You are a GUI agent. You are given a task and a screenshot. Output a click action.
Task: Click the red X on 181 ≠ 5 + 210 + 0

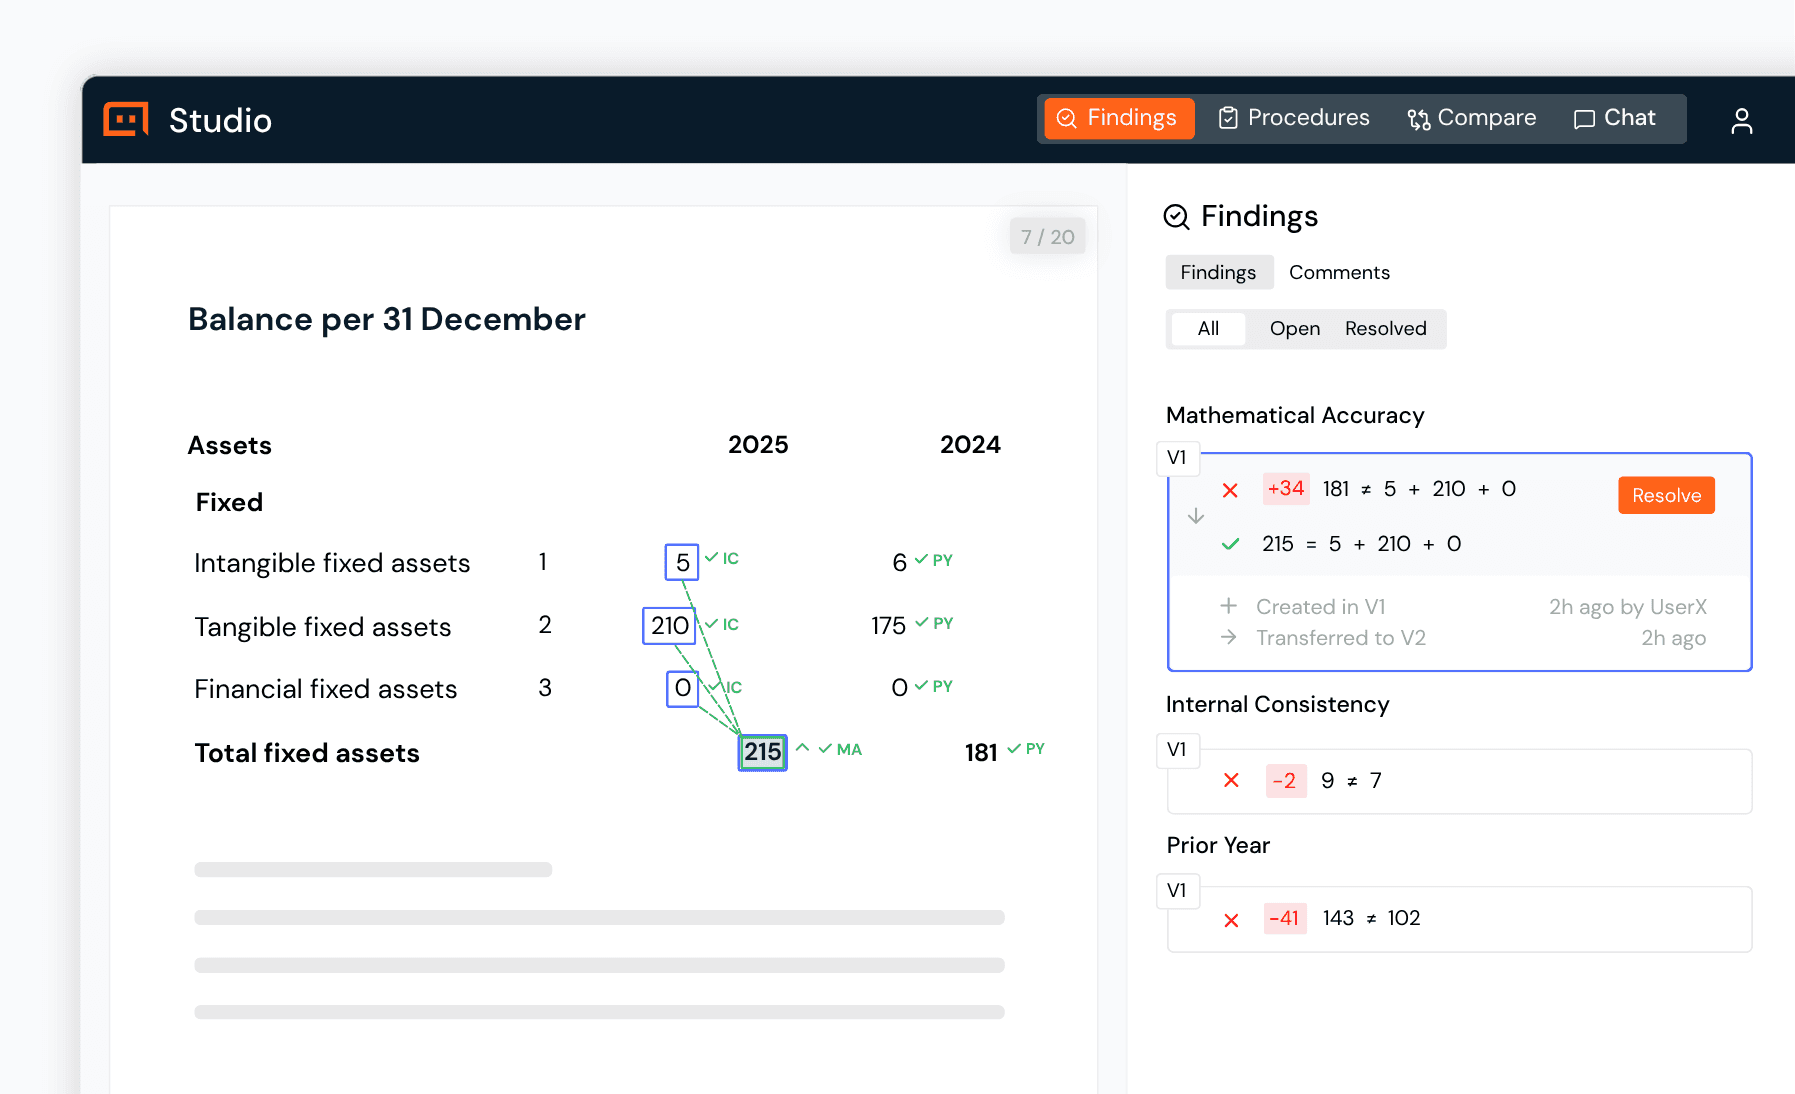click(1230, 490)
